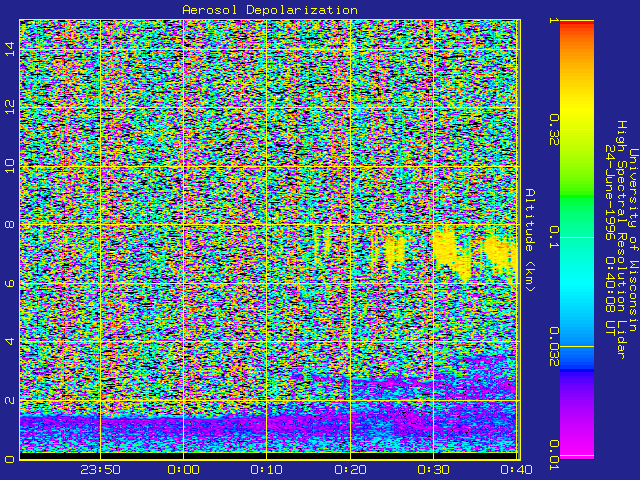Click the 'University of Wisconsin' text

(x=633, y=240)
